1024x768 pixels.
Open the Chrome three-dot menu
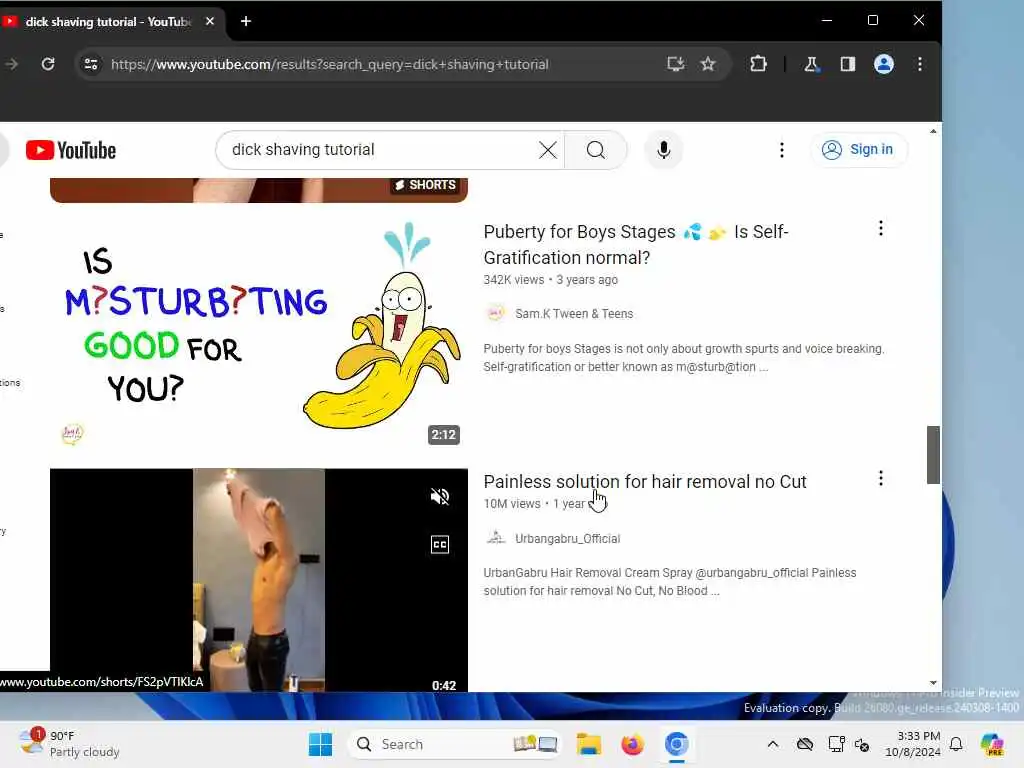point(920,64)
